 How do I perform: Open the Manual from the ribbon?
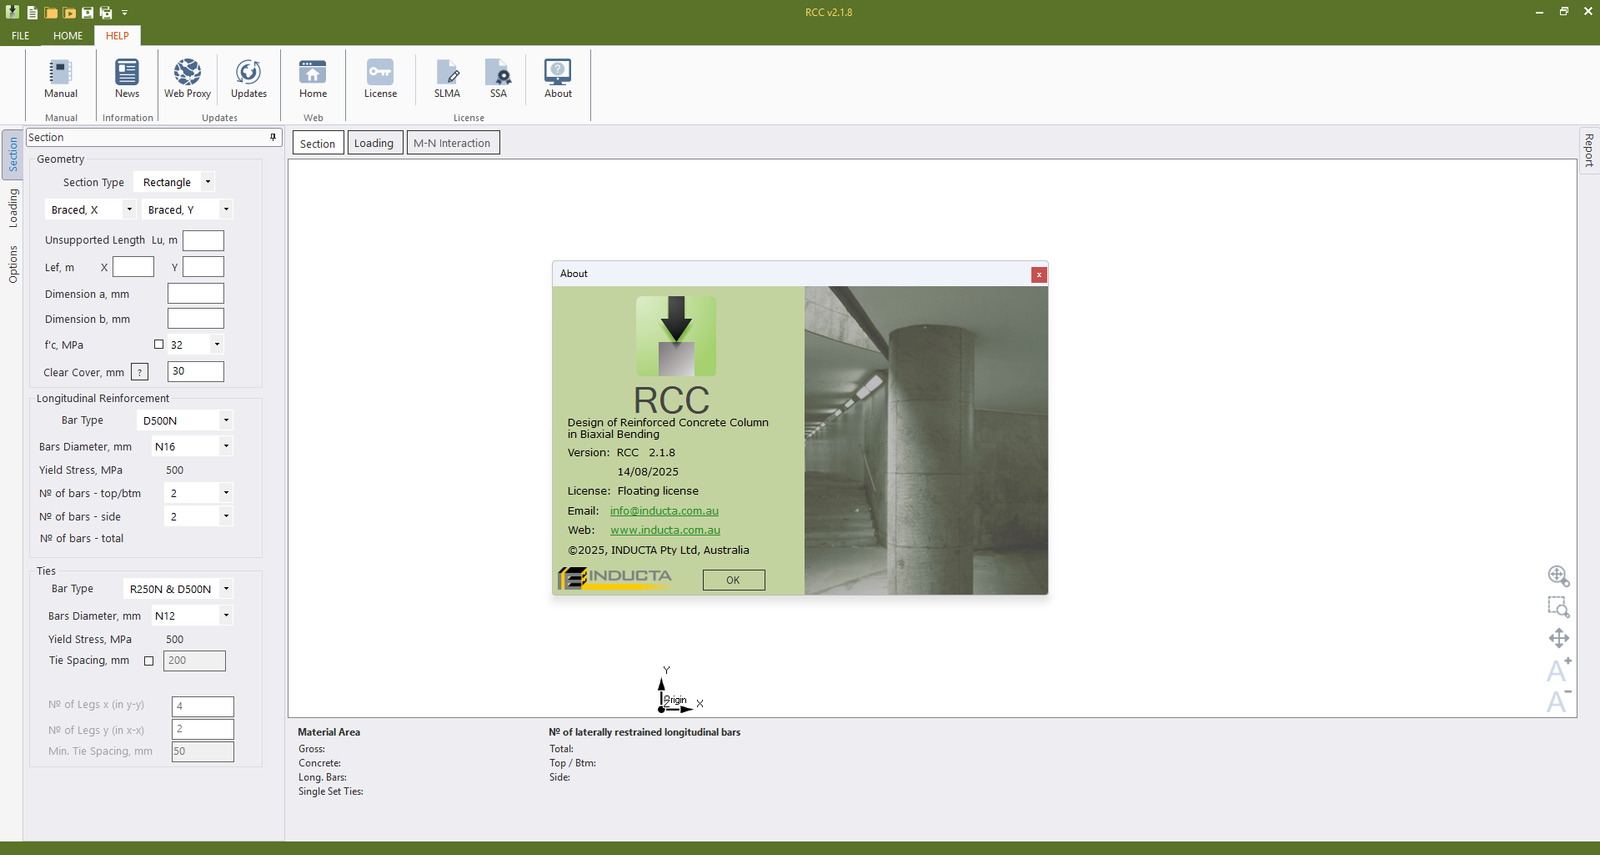pos(60,79)
